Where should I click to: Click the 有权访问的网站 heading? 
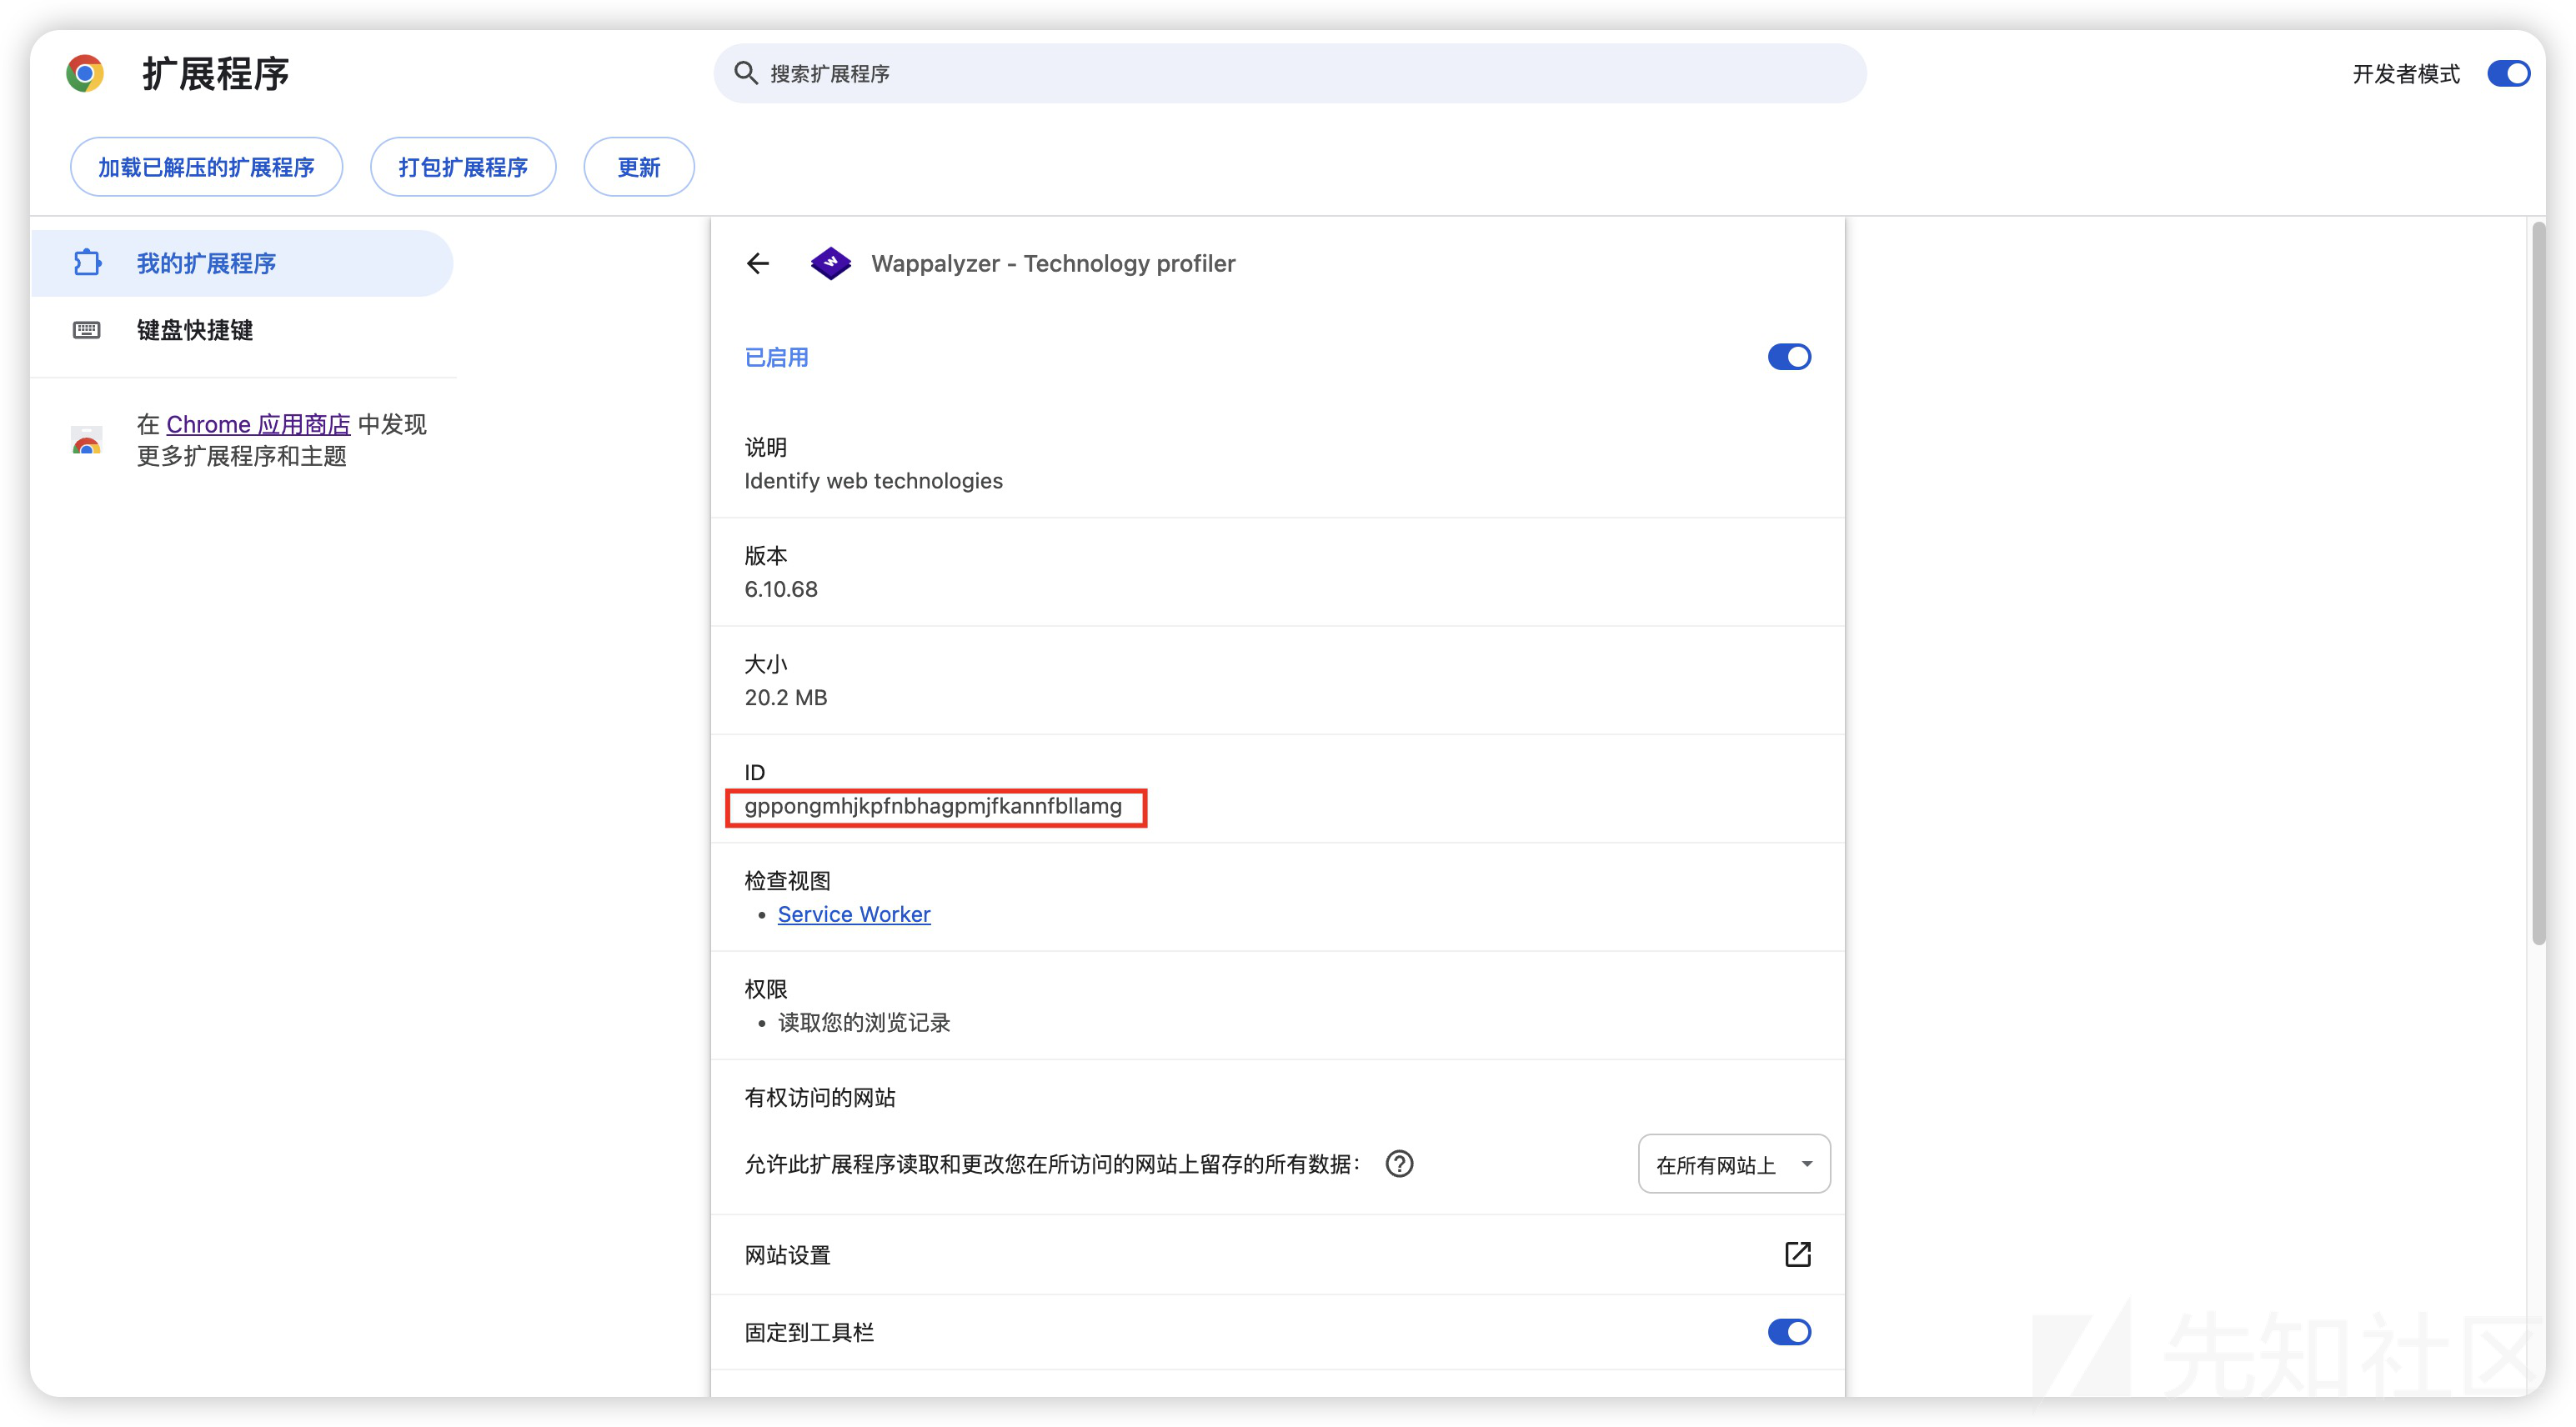tap(820, 1097)
